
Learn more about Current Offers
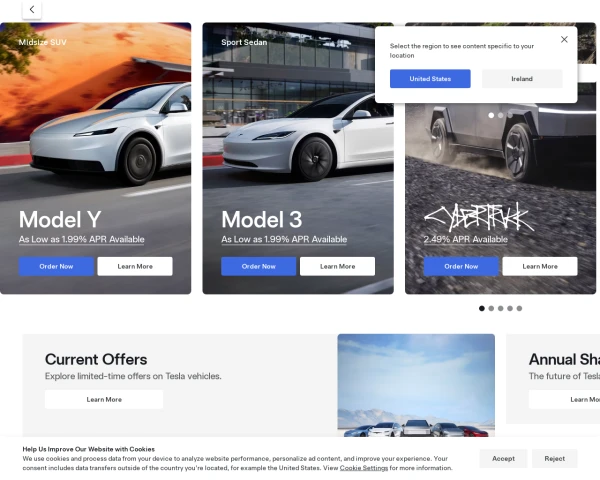[104, 400]
